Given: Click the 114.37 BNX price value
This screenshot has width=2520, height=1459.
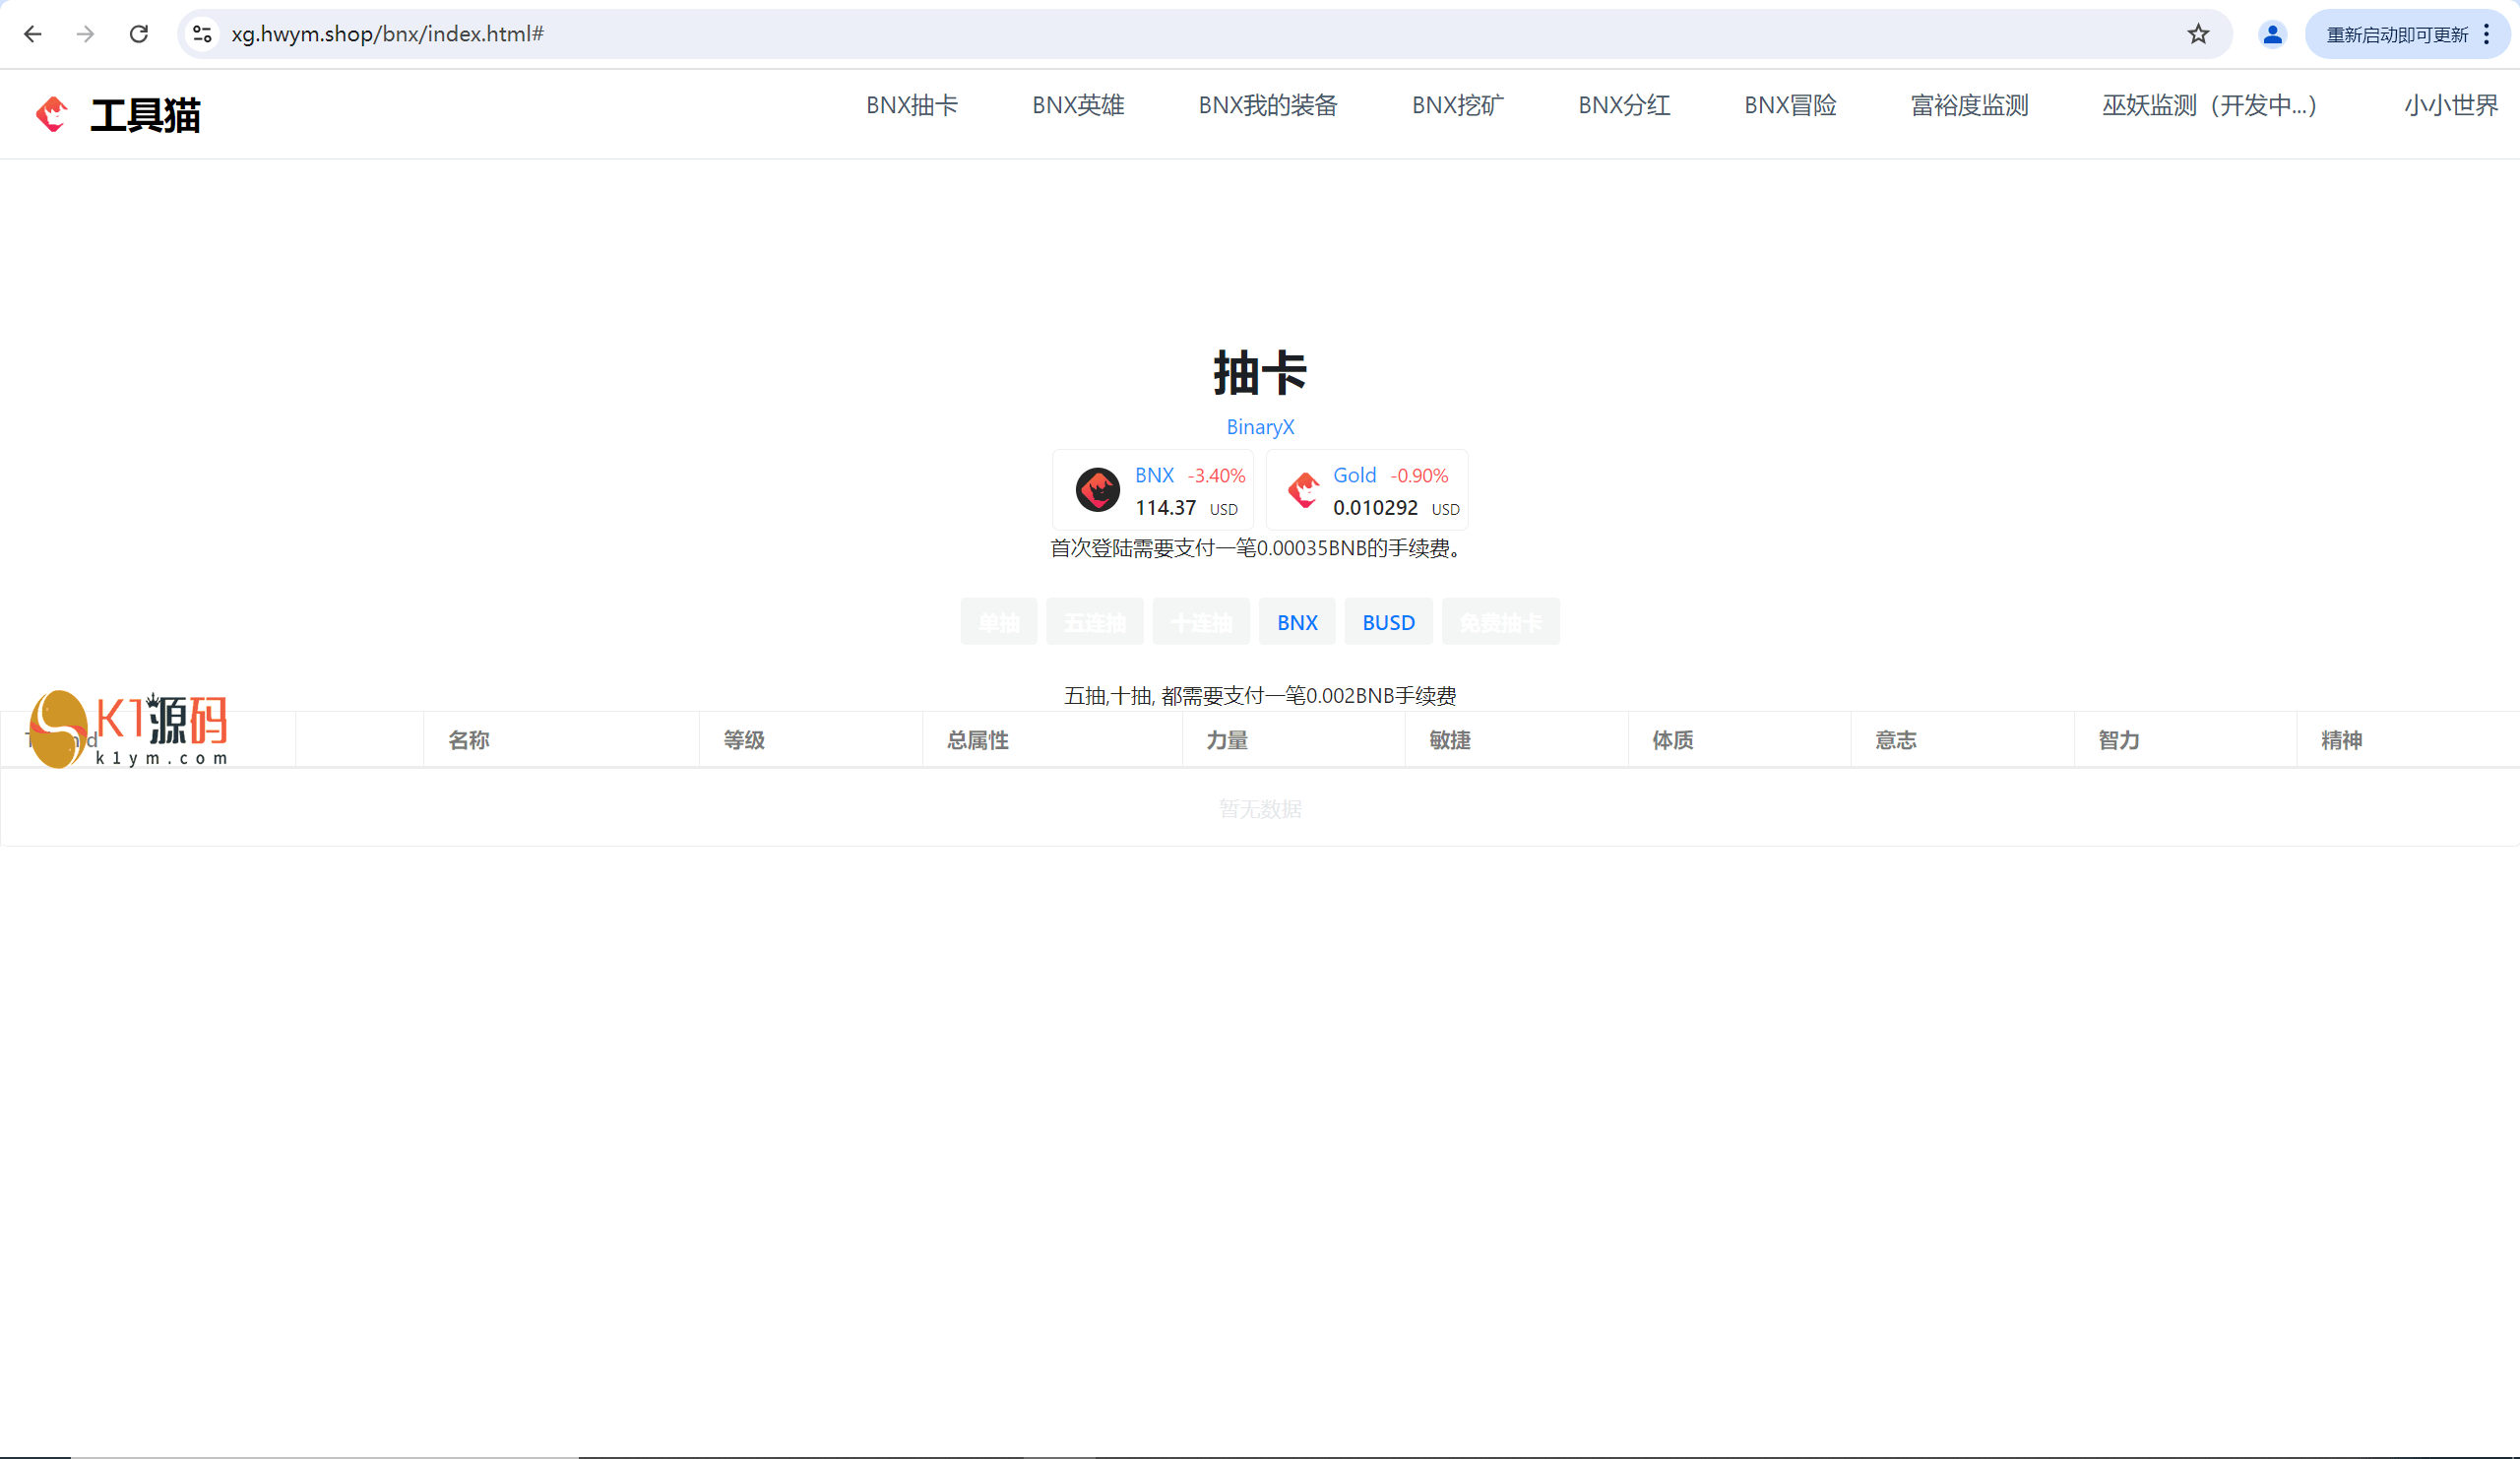Looking at the screenshot, I should pos(1165,508).
